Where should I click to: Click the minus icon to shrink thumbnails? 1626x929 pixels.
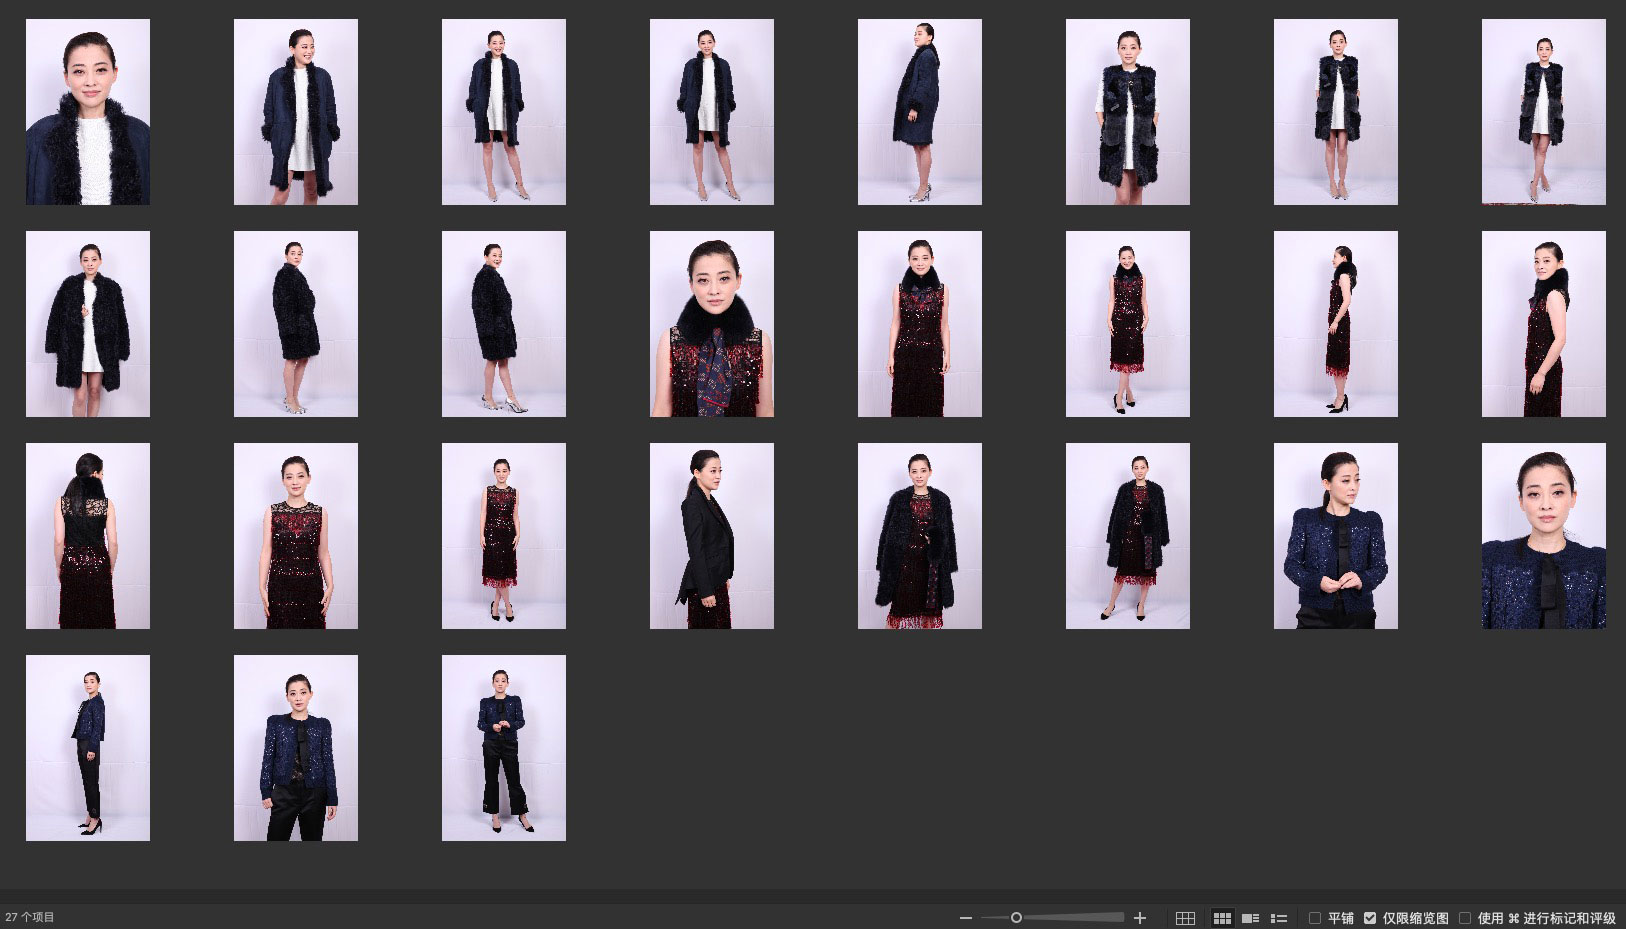[965, 918]
